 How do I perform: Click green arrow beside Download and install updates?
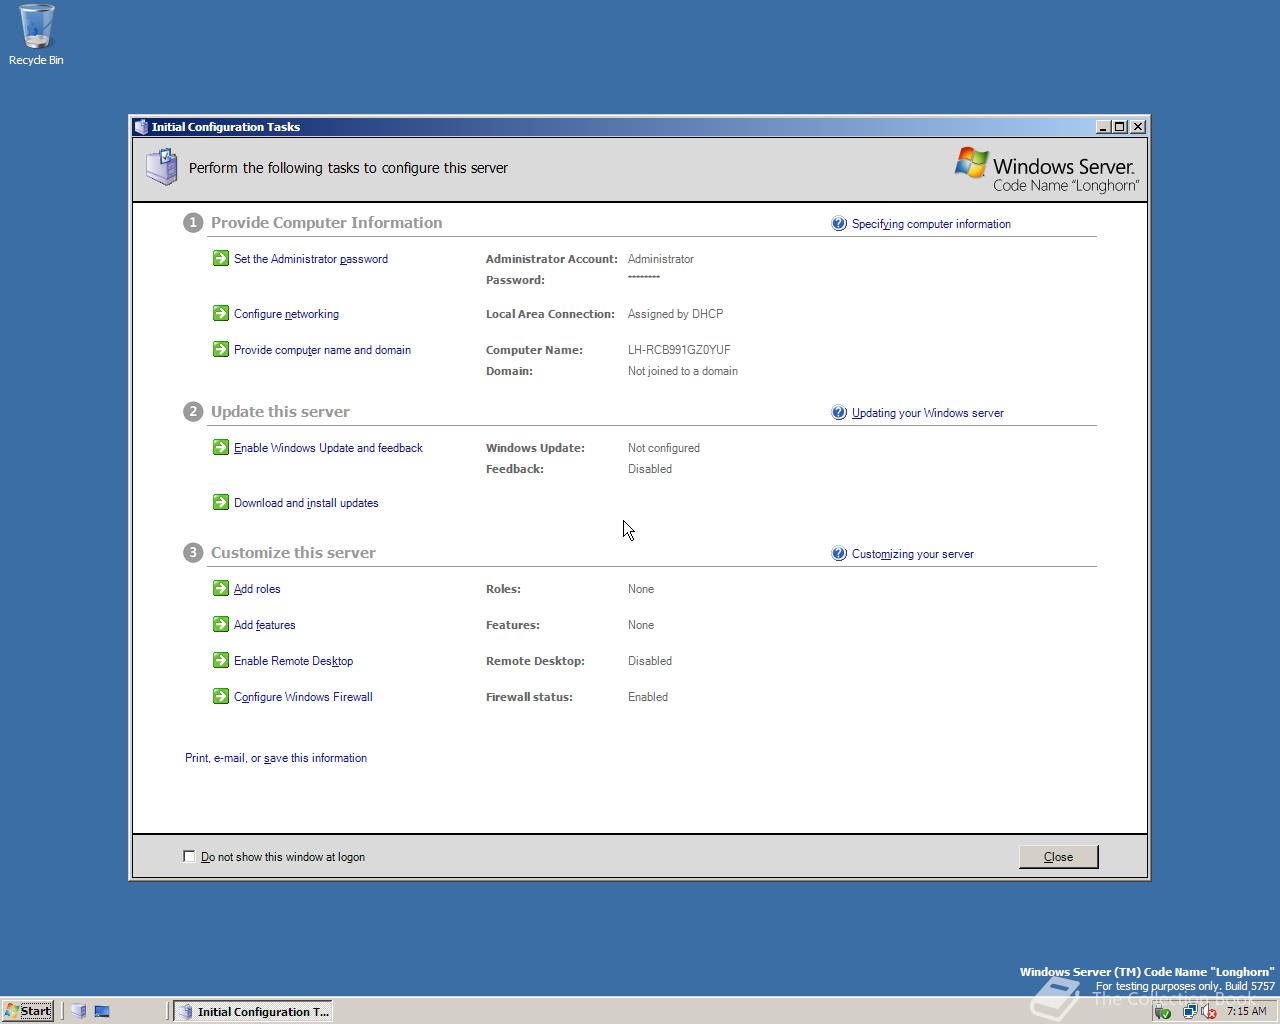(x=221, y=502)
